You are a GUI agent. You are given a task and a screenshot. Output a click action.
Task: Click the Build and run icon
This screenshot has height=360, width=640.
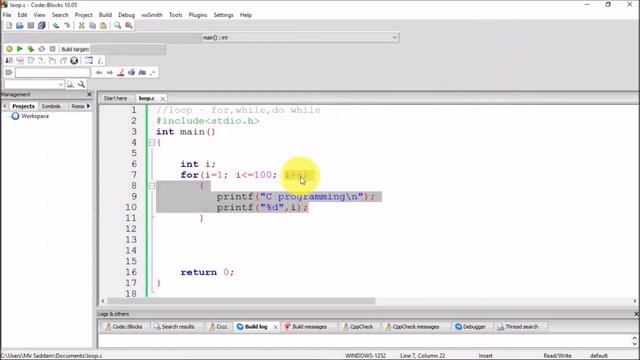pyautogui.click(x=31, y=49)
